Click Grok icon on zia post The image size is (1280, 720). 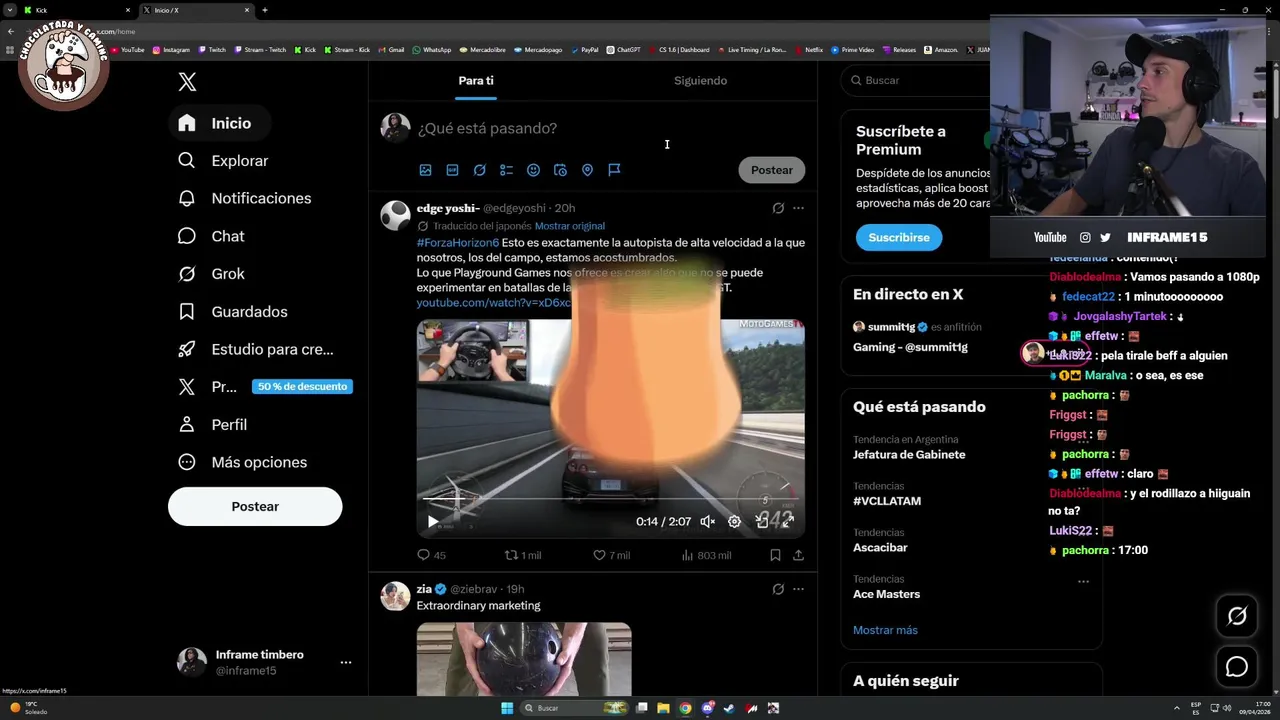778,589
